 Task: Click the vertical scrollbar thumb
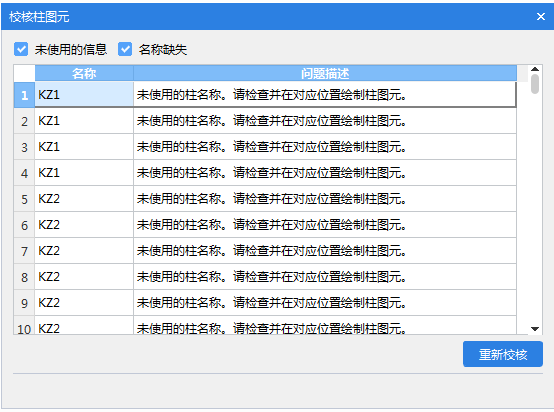pyautogui.click(x=535, y=84)
